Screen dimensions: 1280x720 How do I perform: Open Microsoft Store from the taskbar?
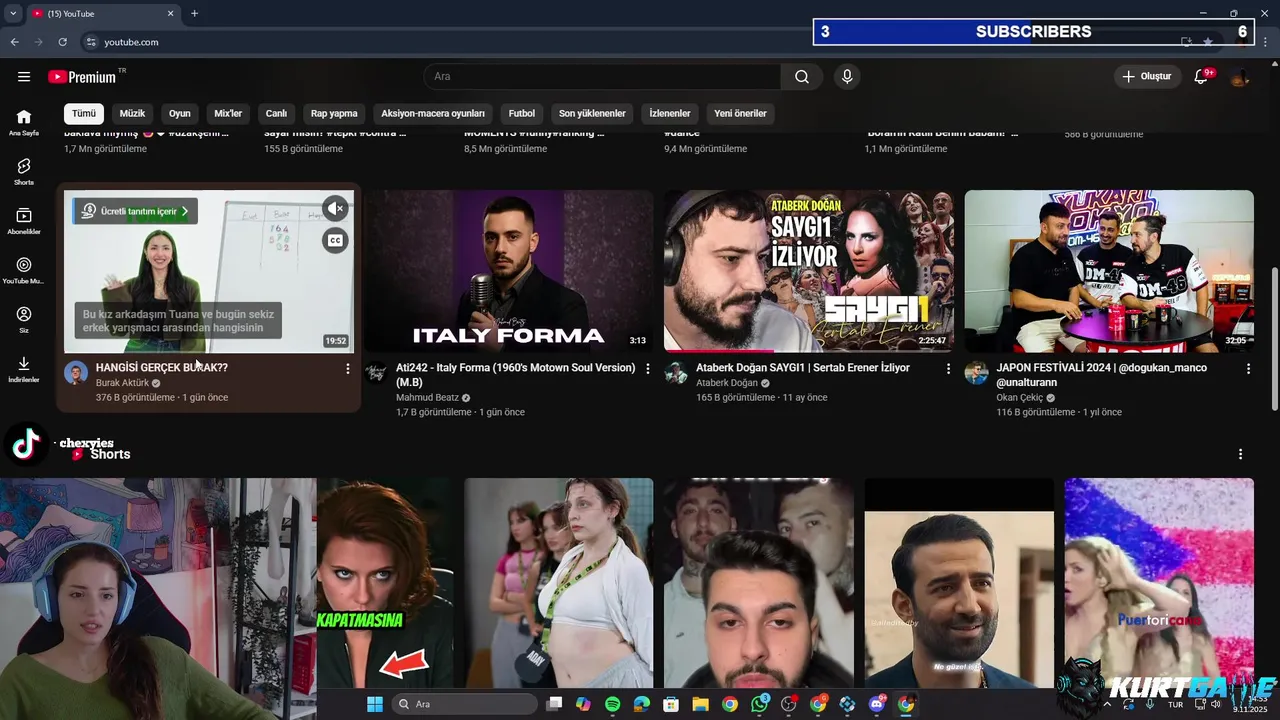coord(670,704)
